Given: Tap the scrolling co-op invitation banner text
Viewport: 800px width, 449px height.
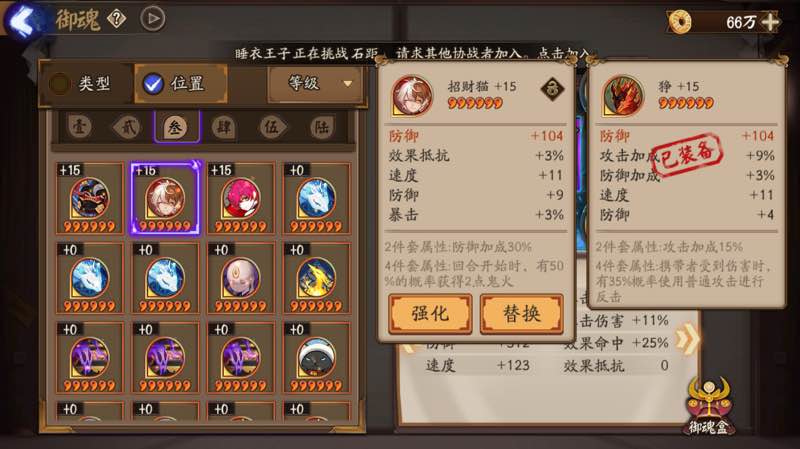Looking at the screenshot, I should tap(411, 53).
